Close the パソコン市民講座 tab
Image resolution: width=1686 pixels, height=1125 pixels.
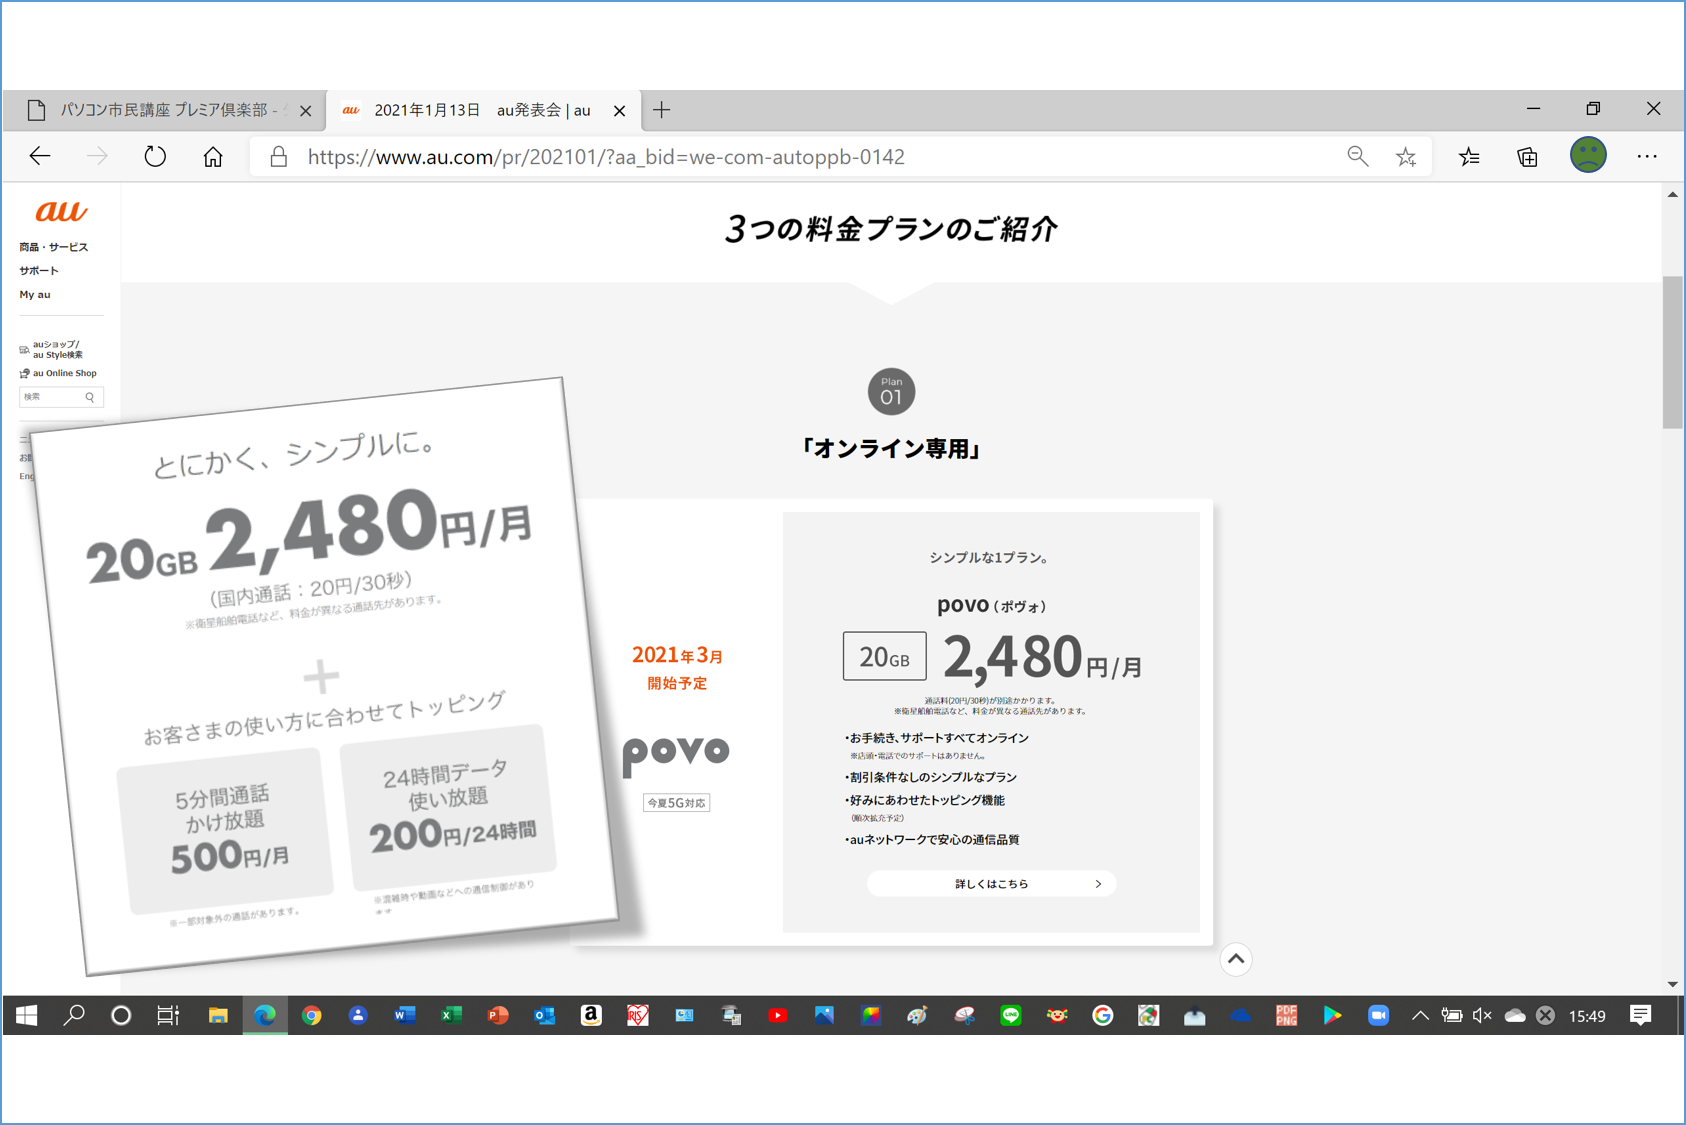pyautogui.click(x=306, y=111)
